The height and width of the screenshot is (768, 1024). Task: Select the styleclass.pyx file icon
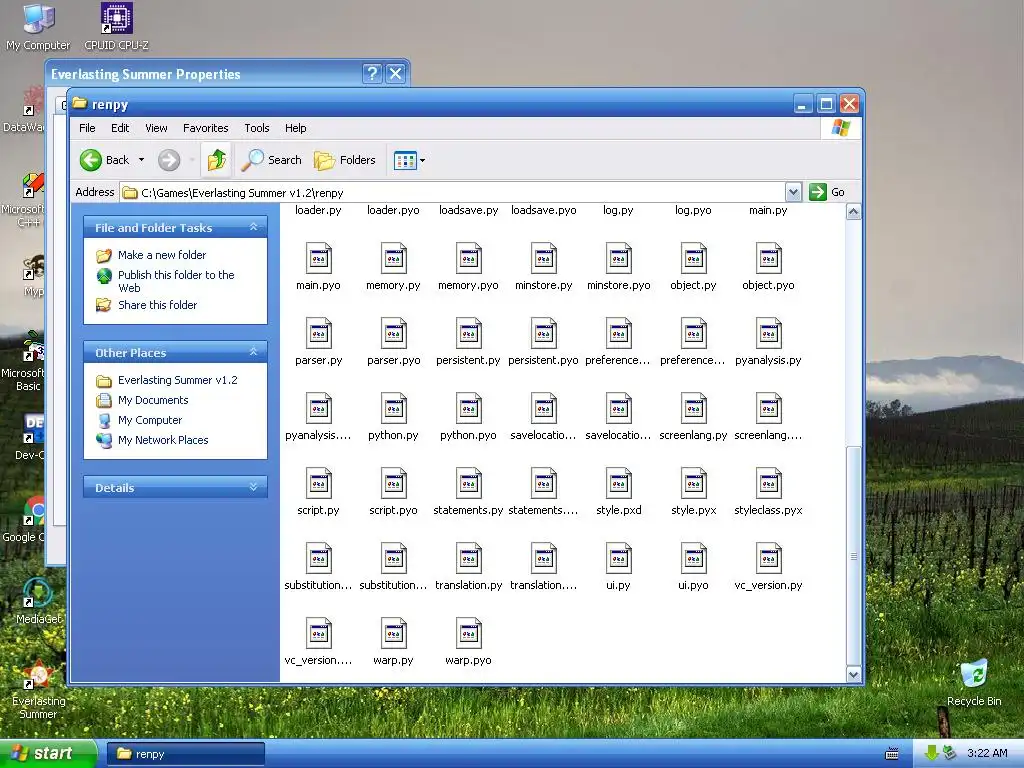[x=769, y=483]
